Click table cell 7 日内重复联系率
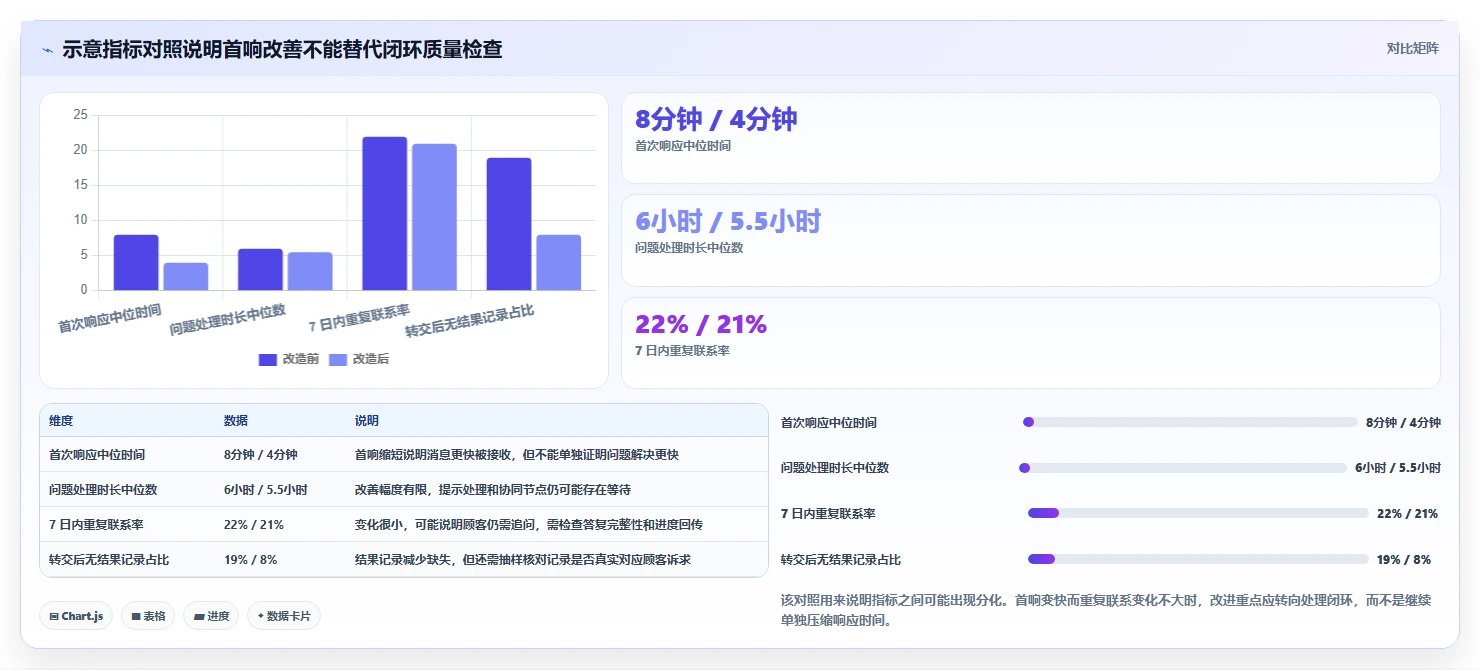Screen dimensions: 1480x670 point(96,525)
